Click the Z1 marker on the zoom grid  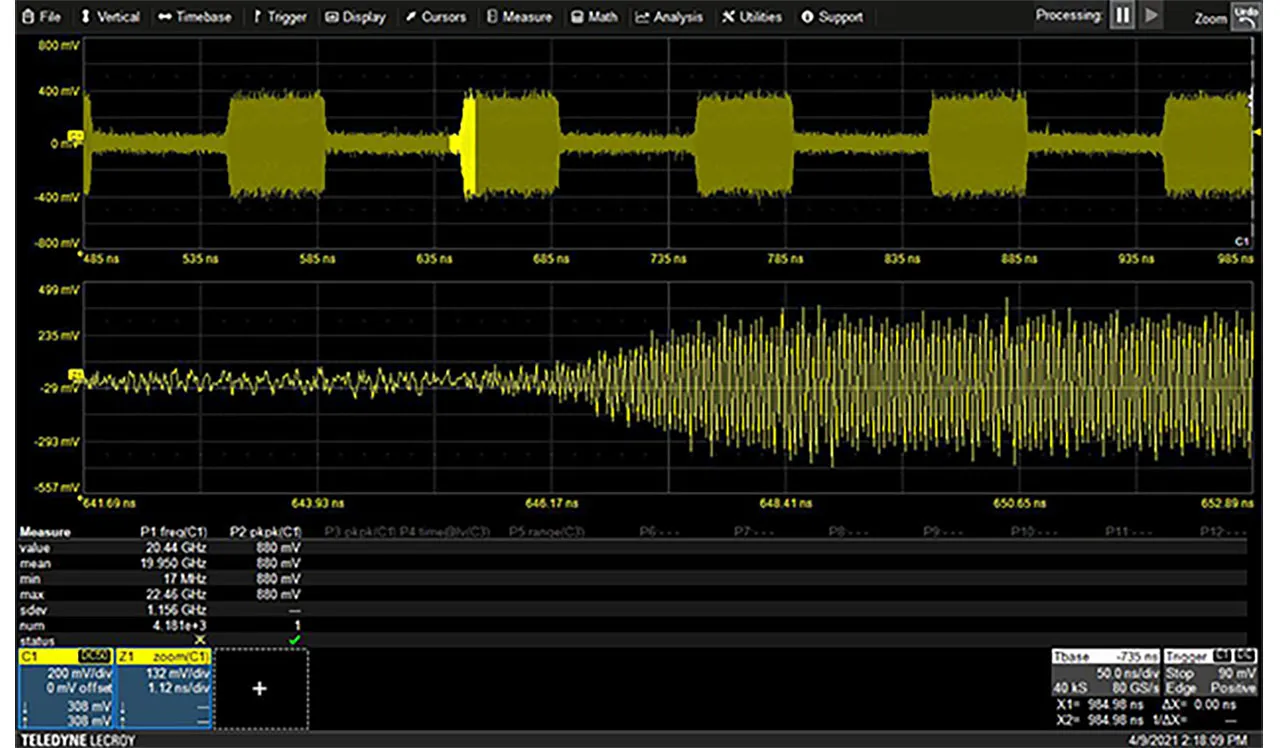click(x=74, y=374)
